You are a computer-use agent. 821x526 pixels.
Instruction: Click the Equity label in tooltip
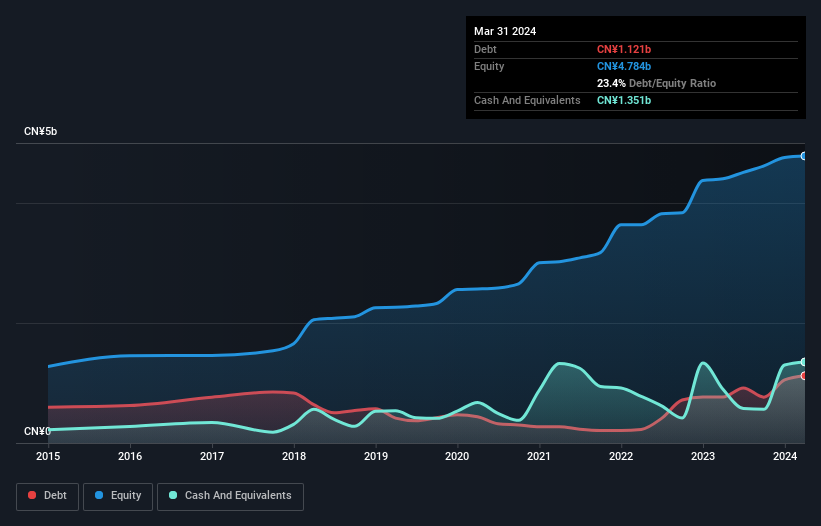coord(489,66)
